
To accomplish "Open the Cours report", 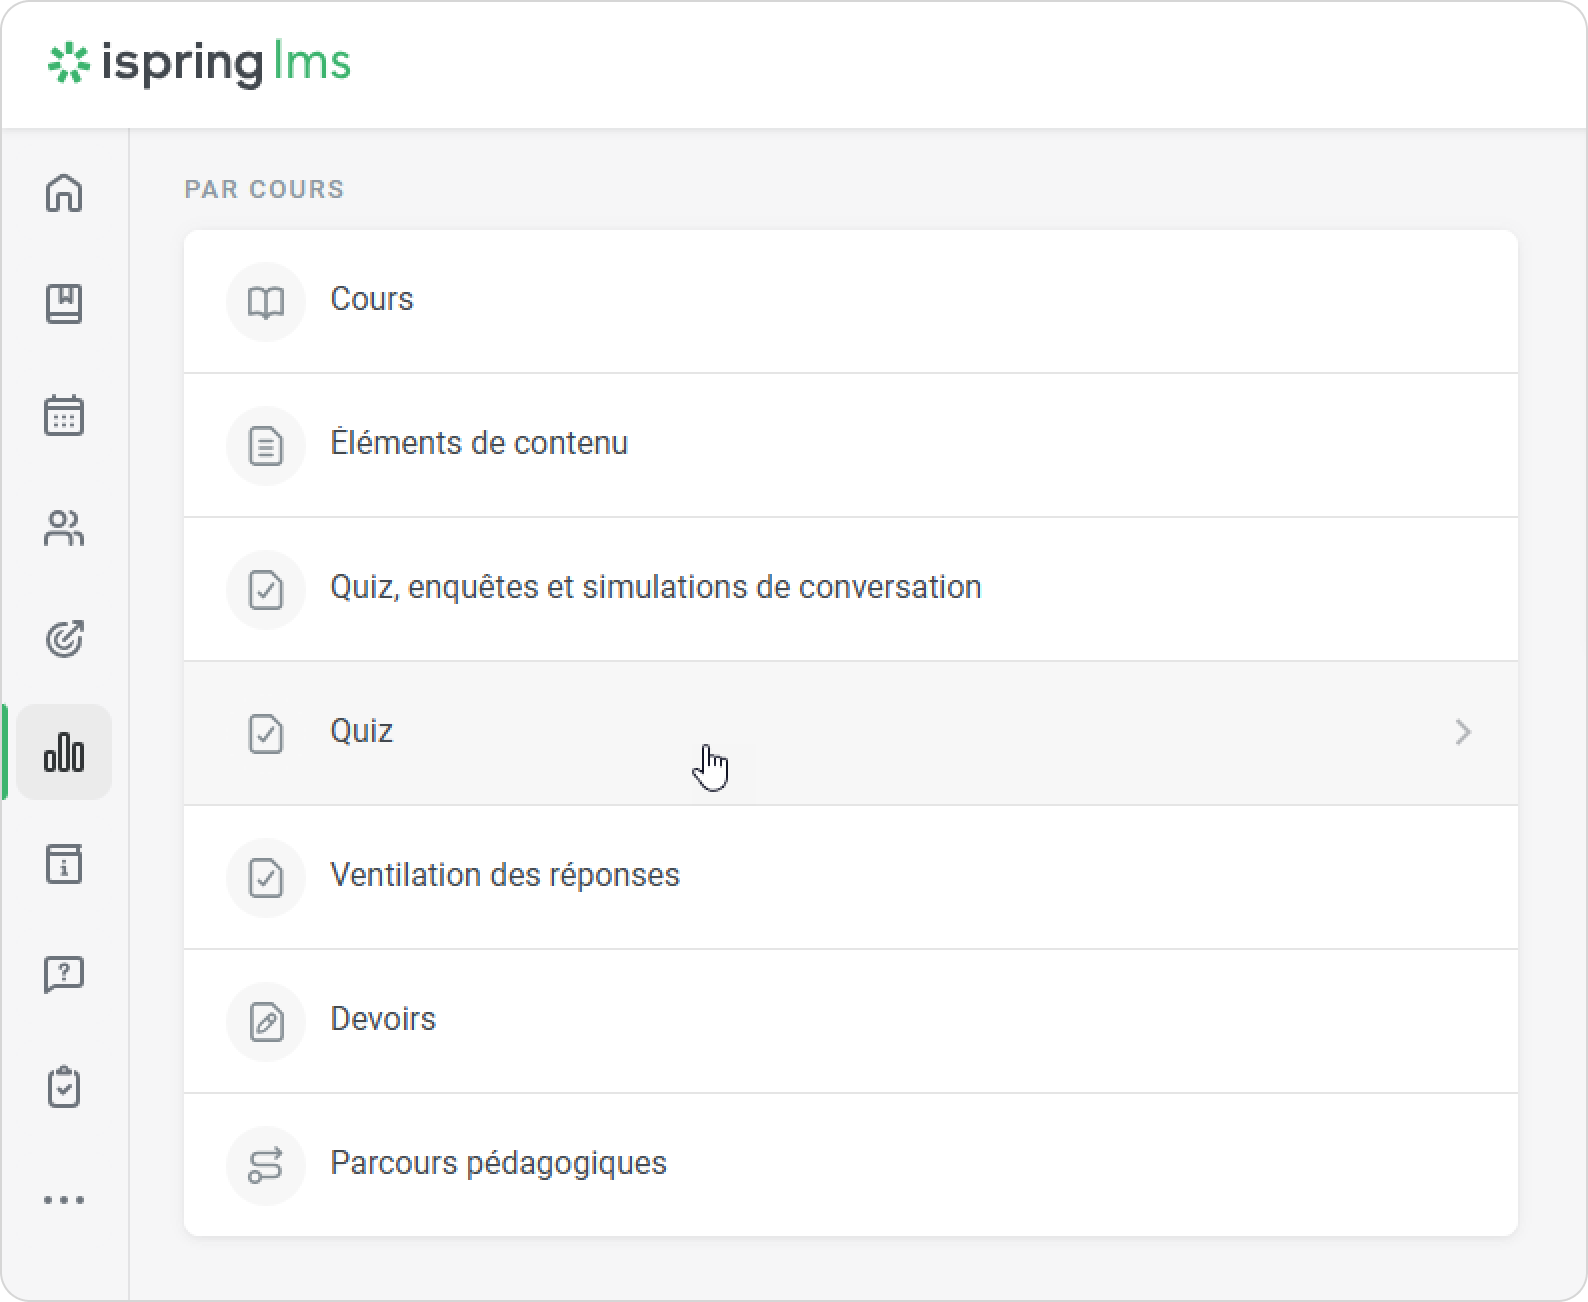I will [x=372, y=300].
